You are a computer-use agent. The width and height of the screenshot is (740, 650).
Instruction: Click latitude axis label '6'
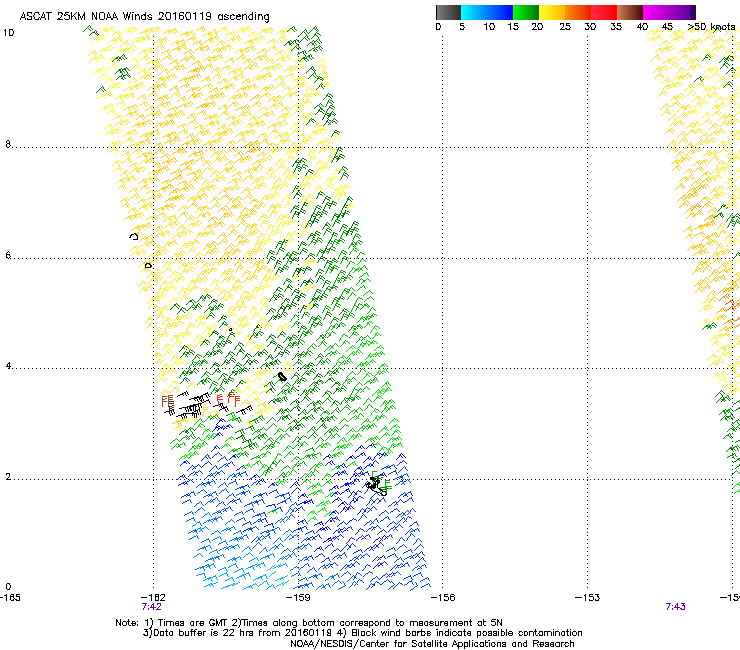pos(8,255)
